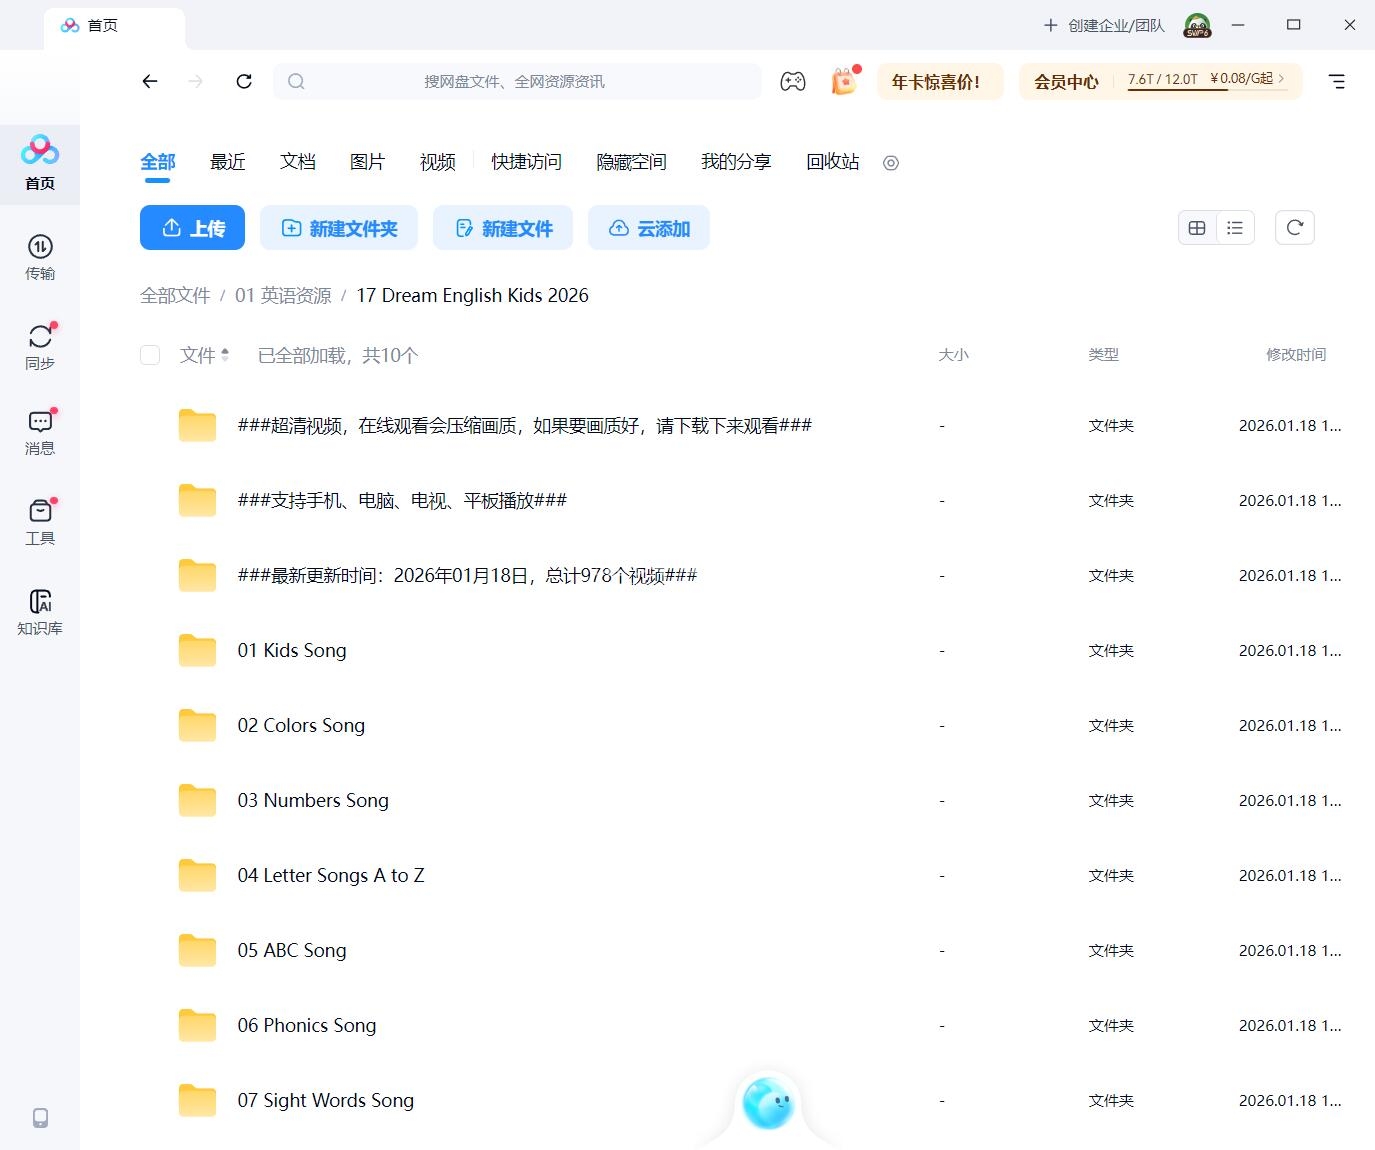Select the 同步 (Sync) sidebar icon
This screenshot has width=1375, height=1150.
click(40, 345)
